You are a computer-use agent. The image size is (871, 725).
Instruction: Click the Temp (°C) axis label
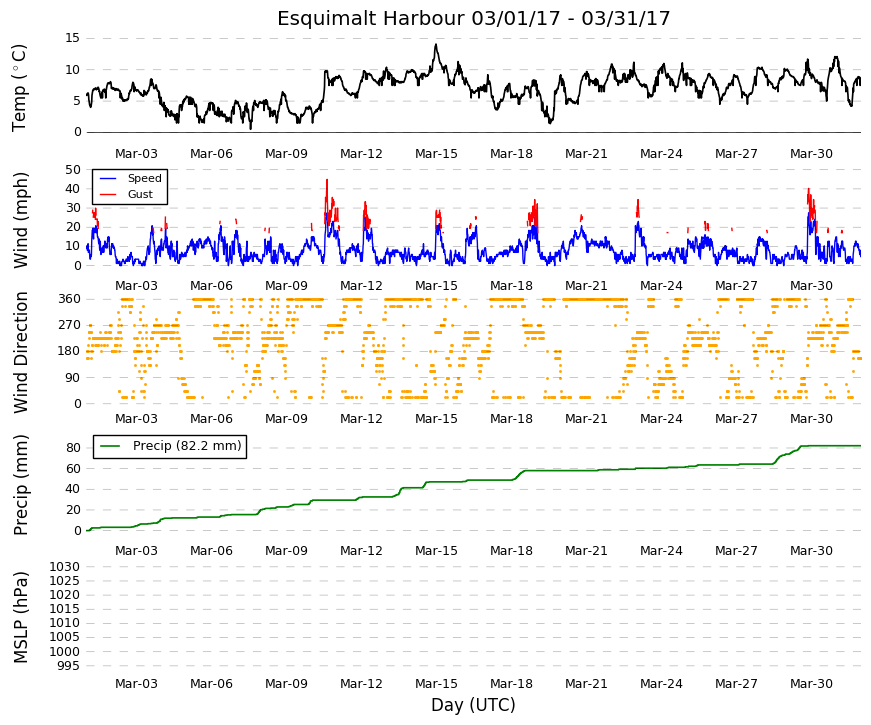(19, 88)
